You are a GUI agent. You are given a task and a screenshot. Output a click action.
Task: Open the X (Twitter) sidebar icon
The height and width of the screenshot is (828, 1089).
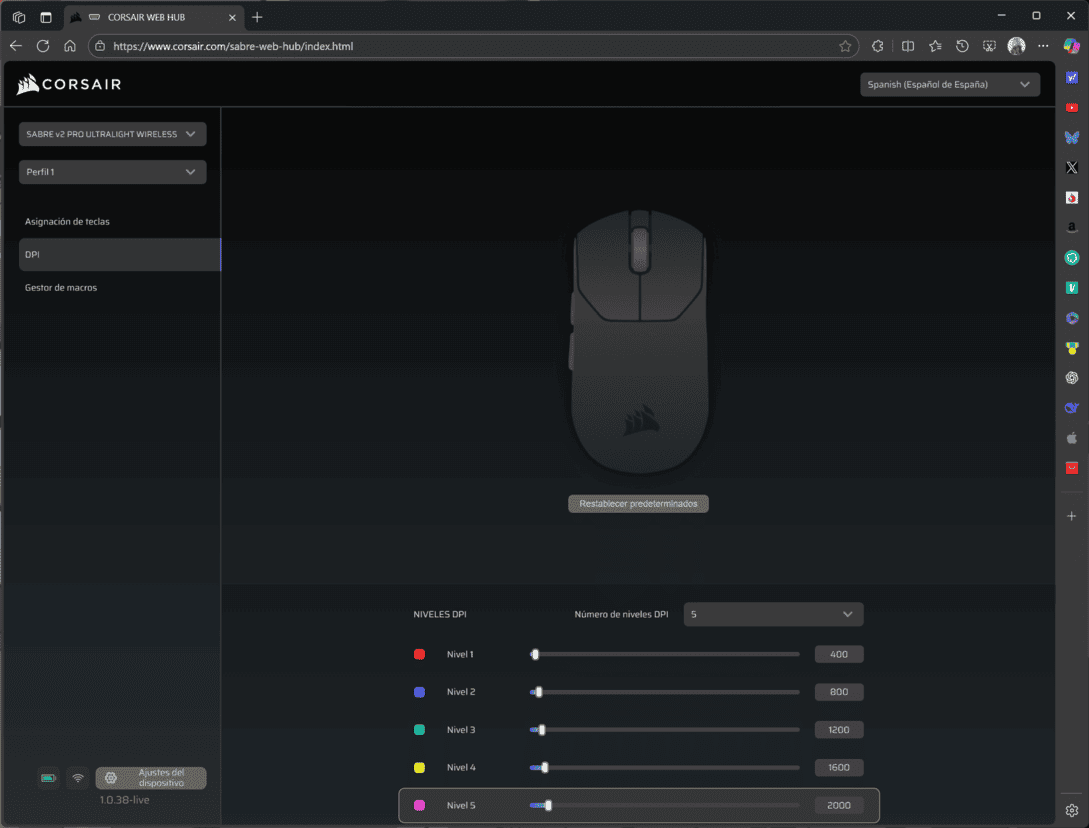(x=1072, y=168)
